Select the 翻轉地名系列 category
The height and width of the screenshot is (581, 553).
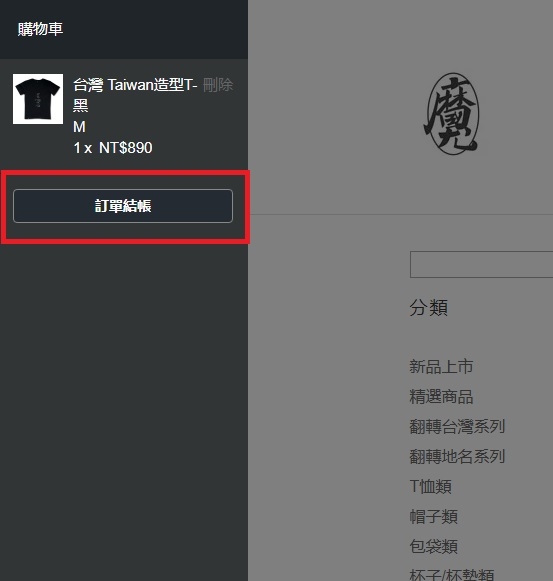tap(457, 456)
